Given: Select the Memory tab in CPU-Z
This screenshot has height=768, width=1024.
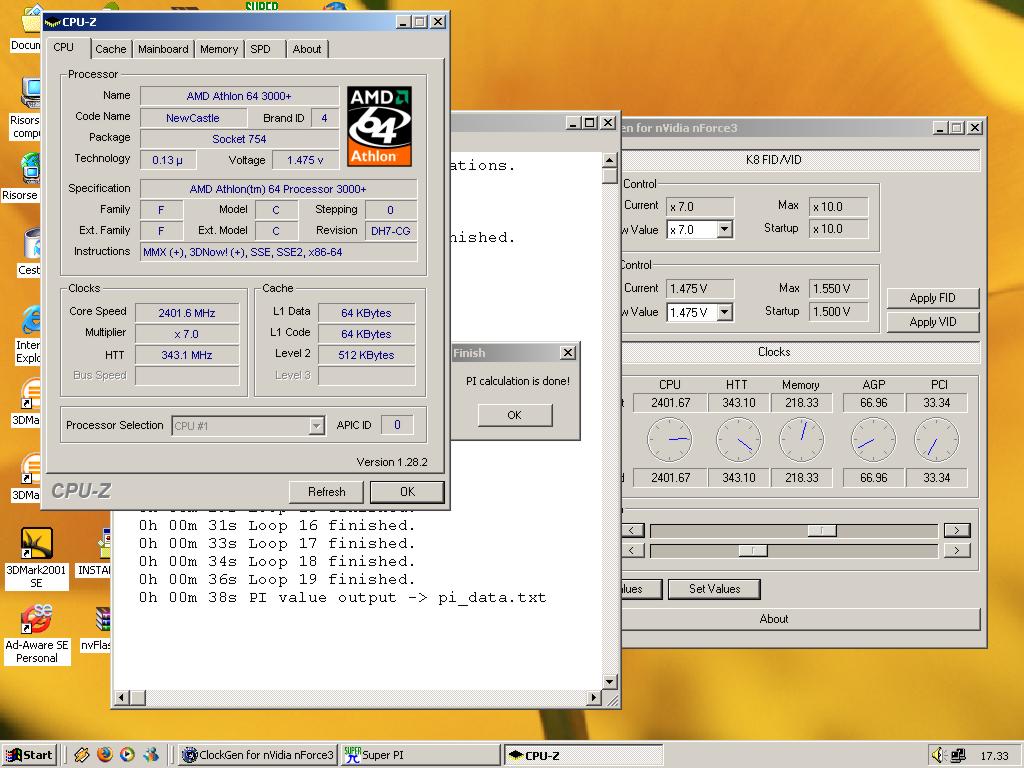Looking at the screenshot, I should click(219, 49).
